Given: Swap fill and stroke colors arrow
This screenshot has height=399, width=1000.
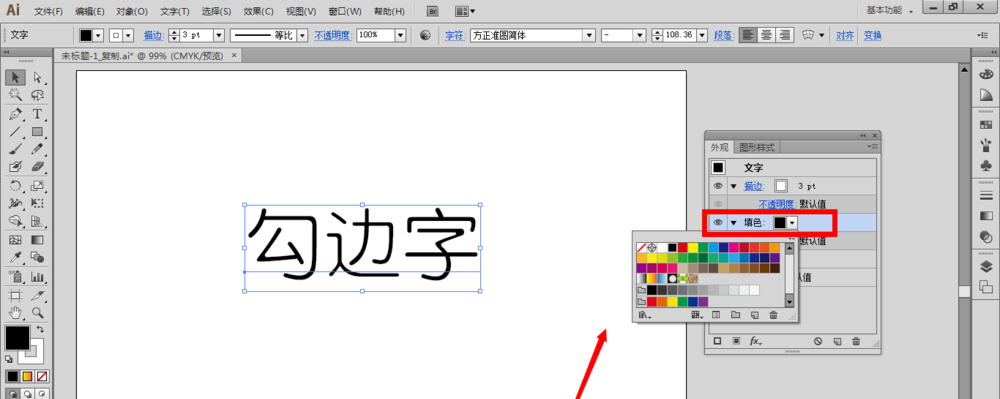Looking at the screenshot, I should [40, 329].
